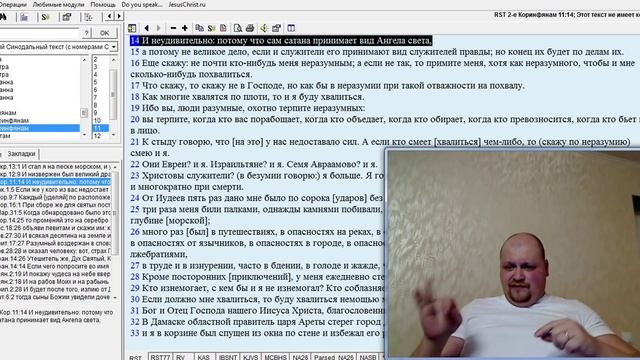The width and height of the screenshot is (640, 360).
Task: Click the book list scroll-up arrow
Action: (x=84, y=60)
